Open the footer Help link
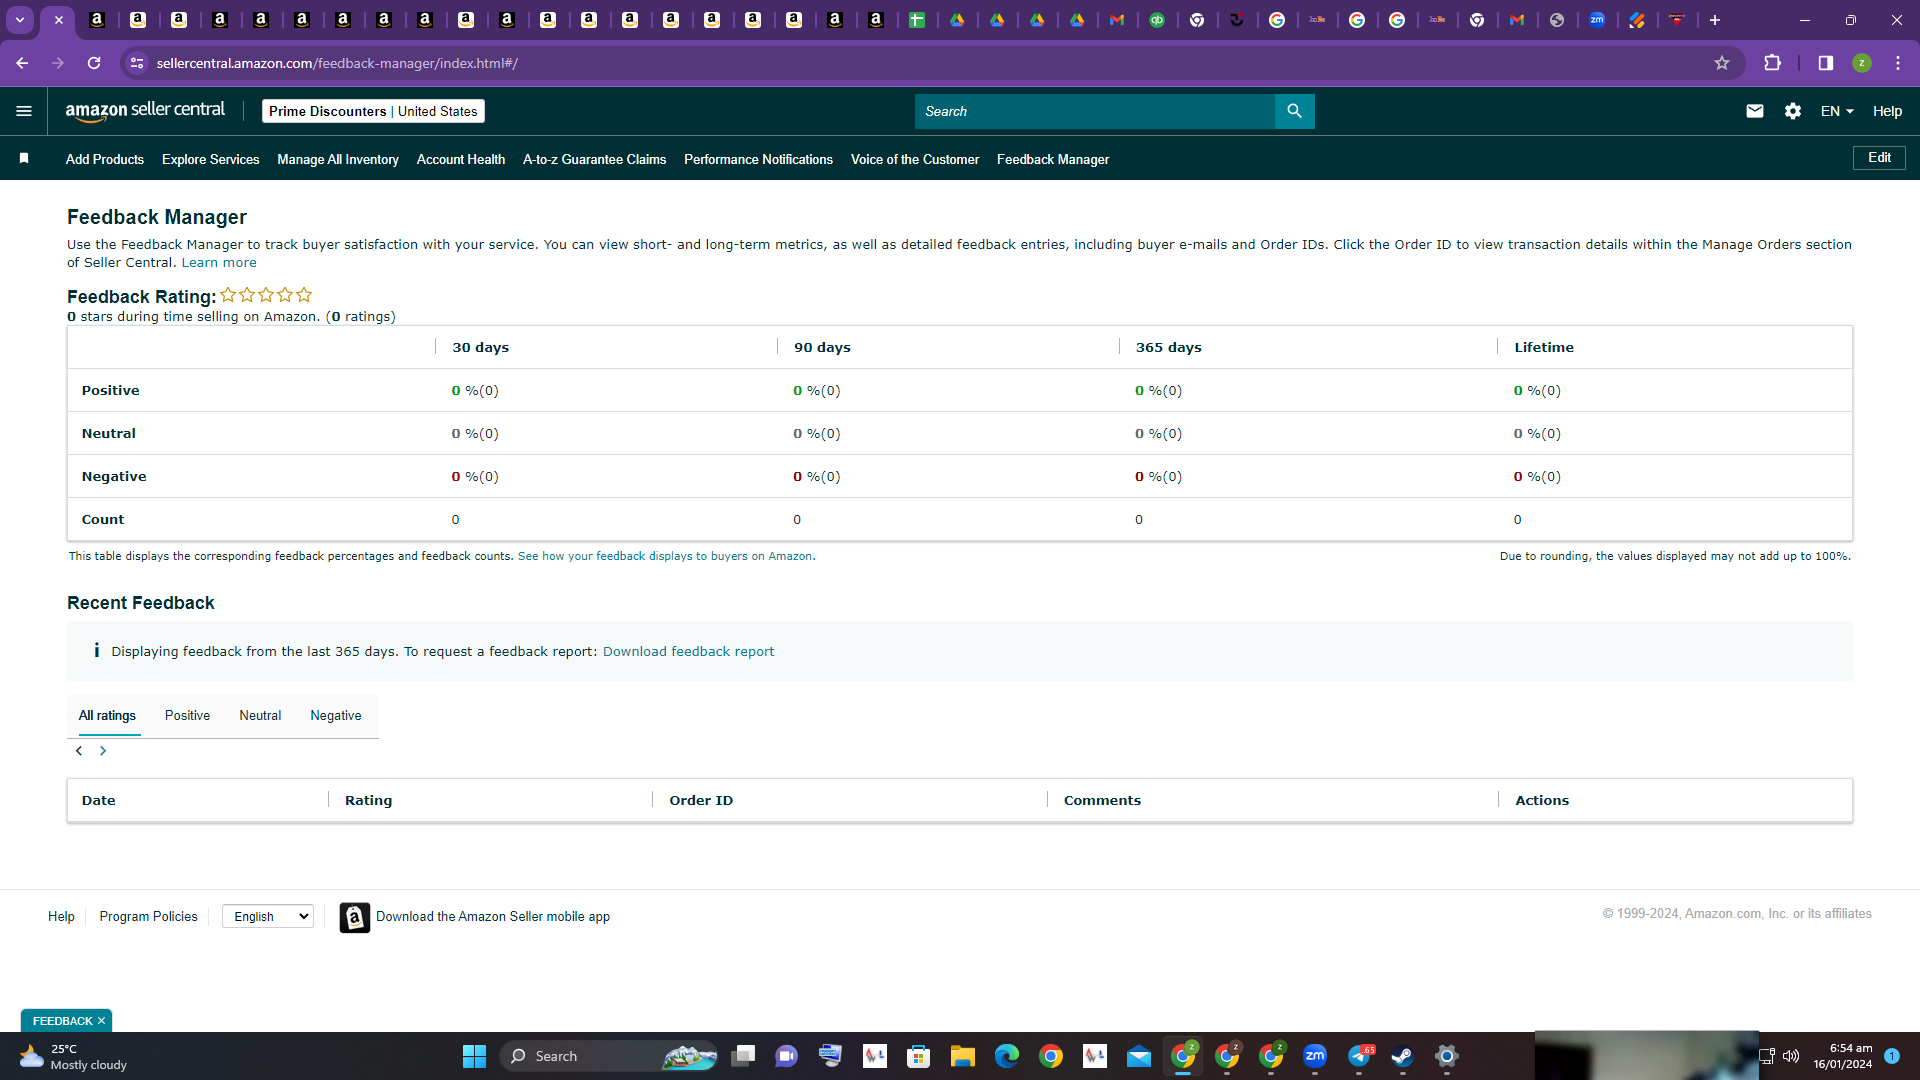Viewport: 1920px width, 1080px height. (61, 917)
